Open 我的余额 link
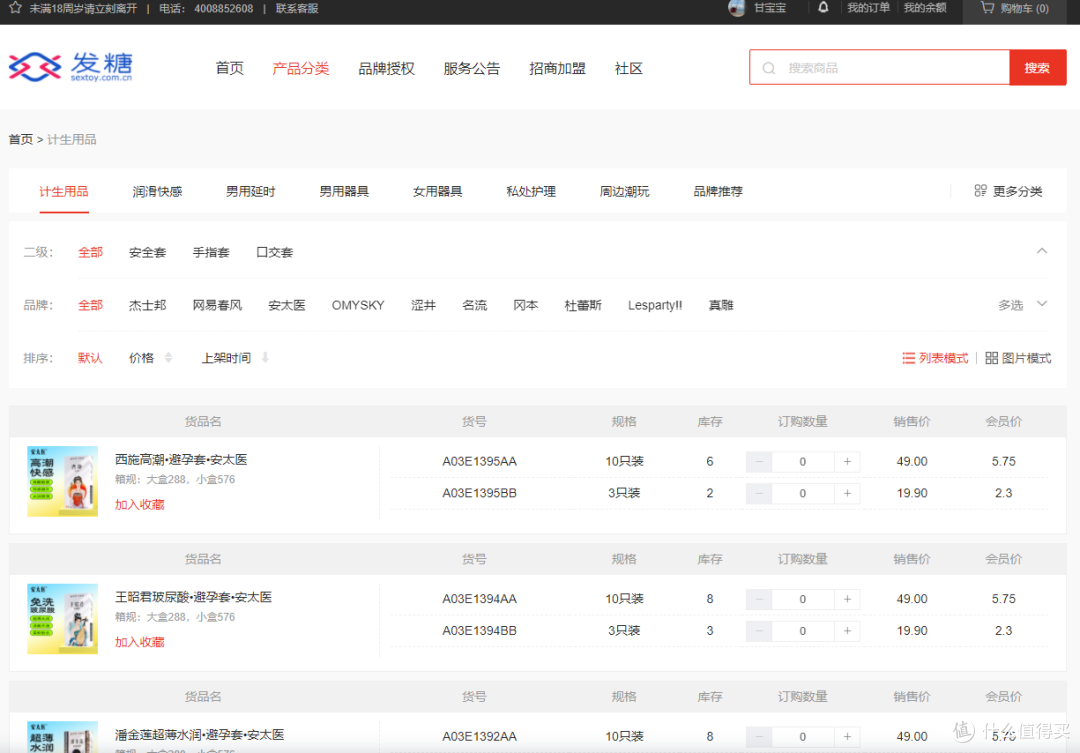Screen dimensions: 1080x753 (925, 8)
